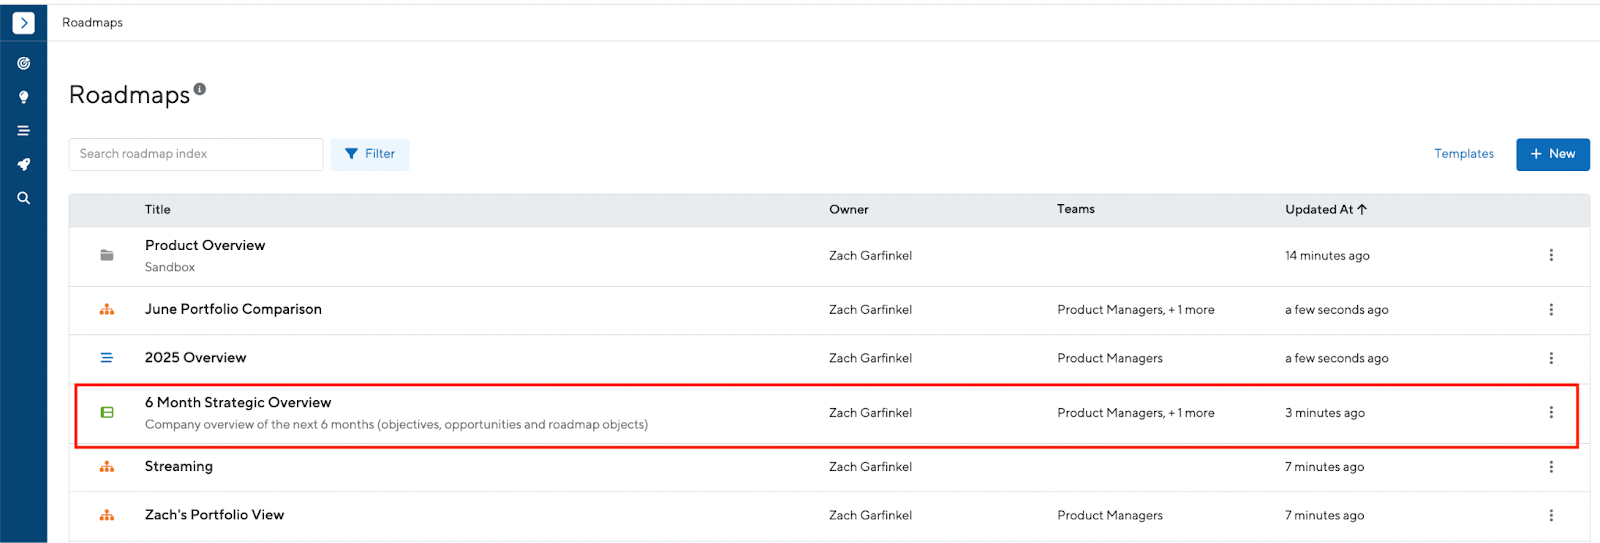This screenshot has height=543, width=1600.
Task: Click the Product Overview folder icon
Action: [x=107, y=255]
